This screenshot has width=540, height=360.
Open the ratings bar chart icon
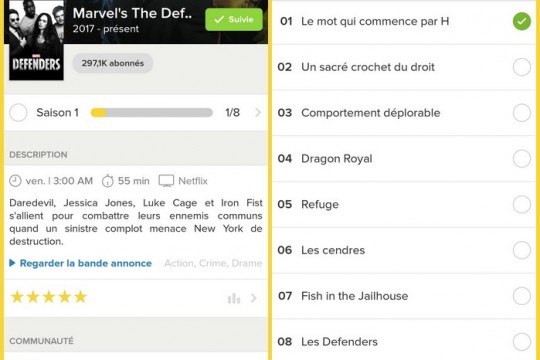[x=233, y=298]
